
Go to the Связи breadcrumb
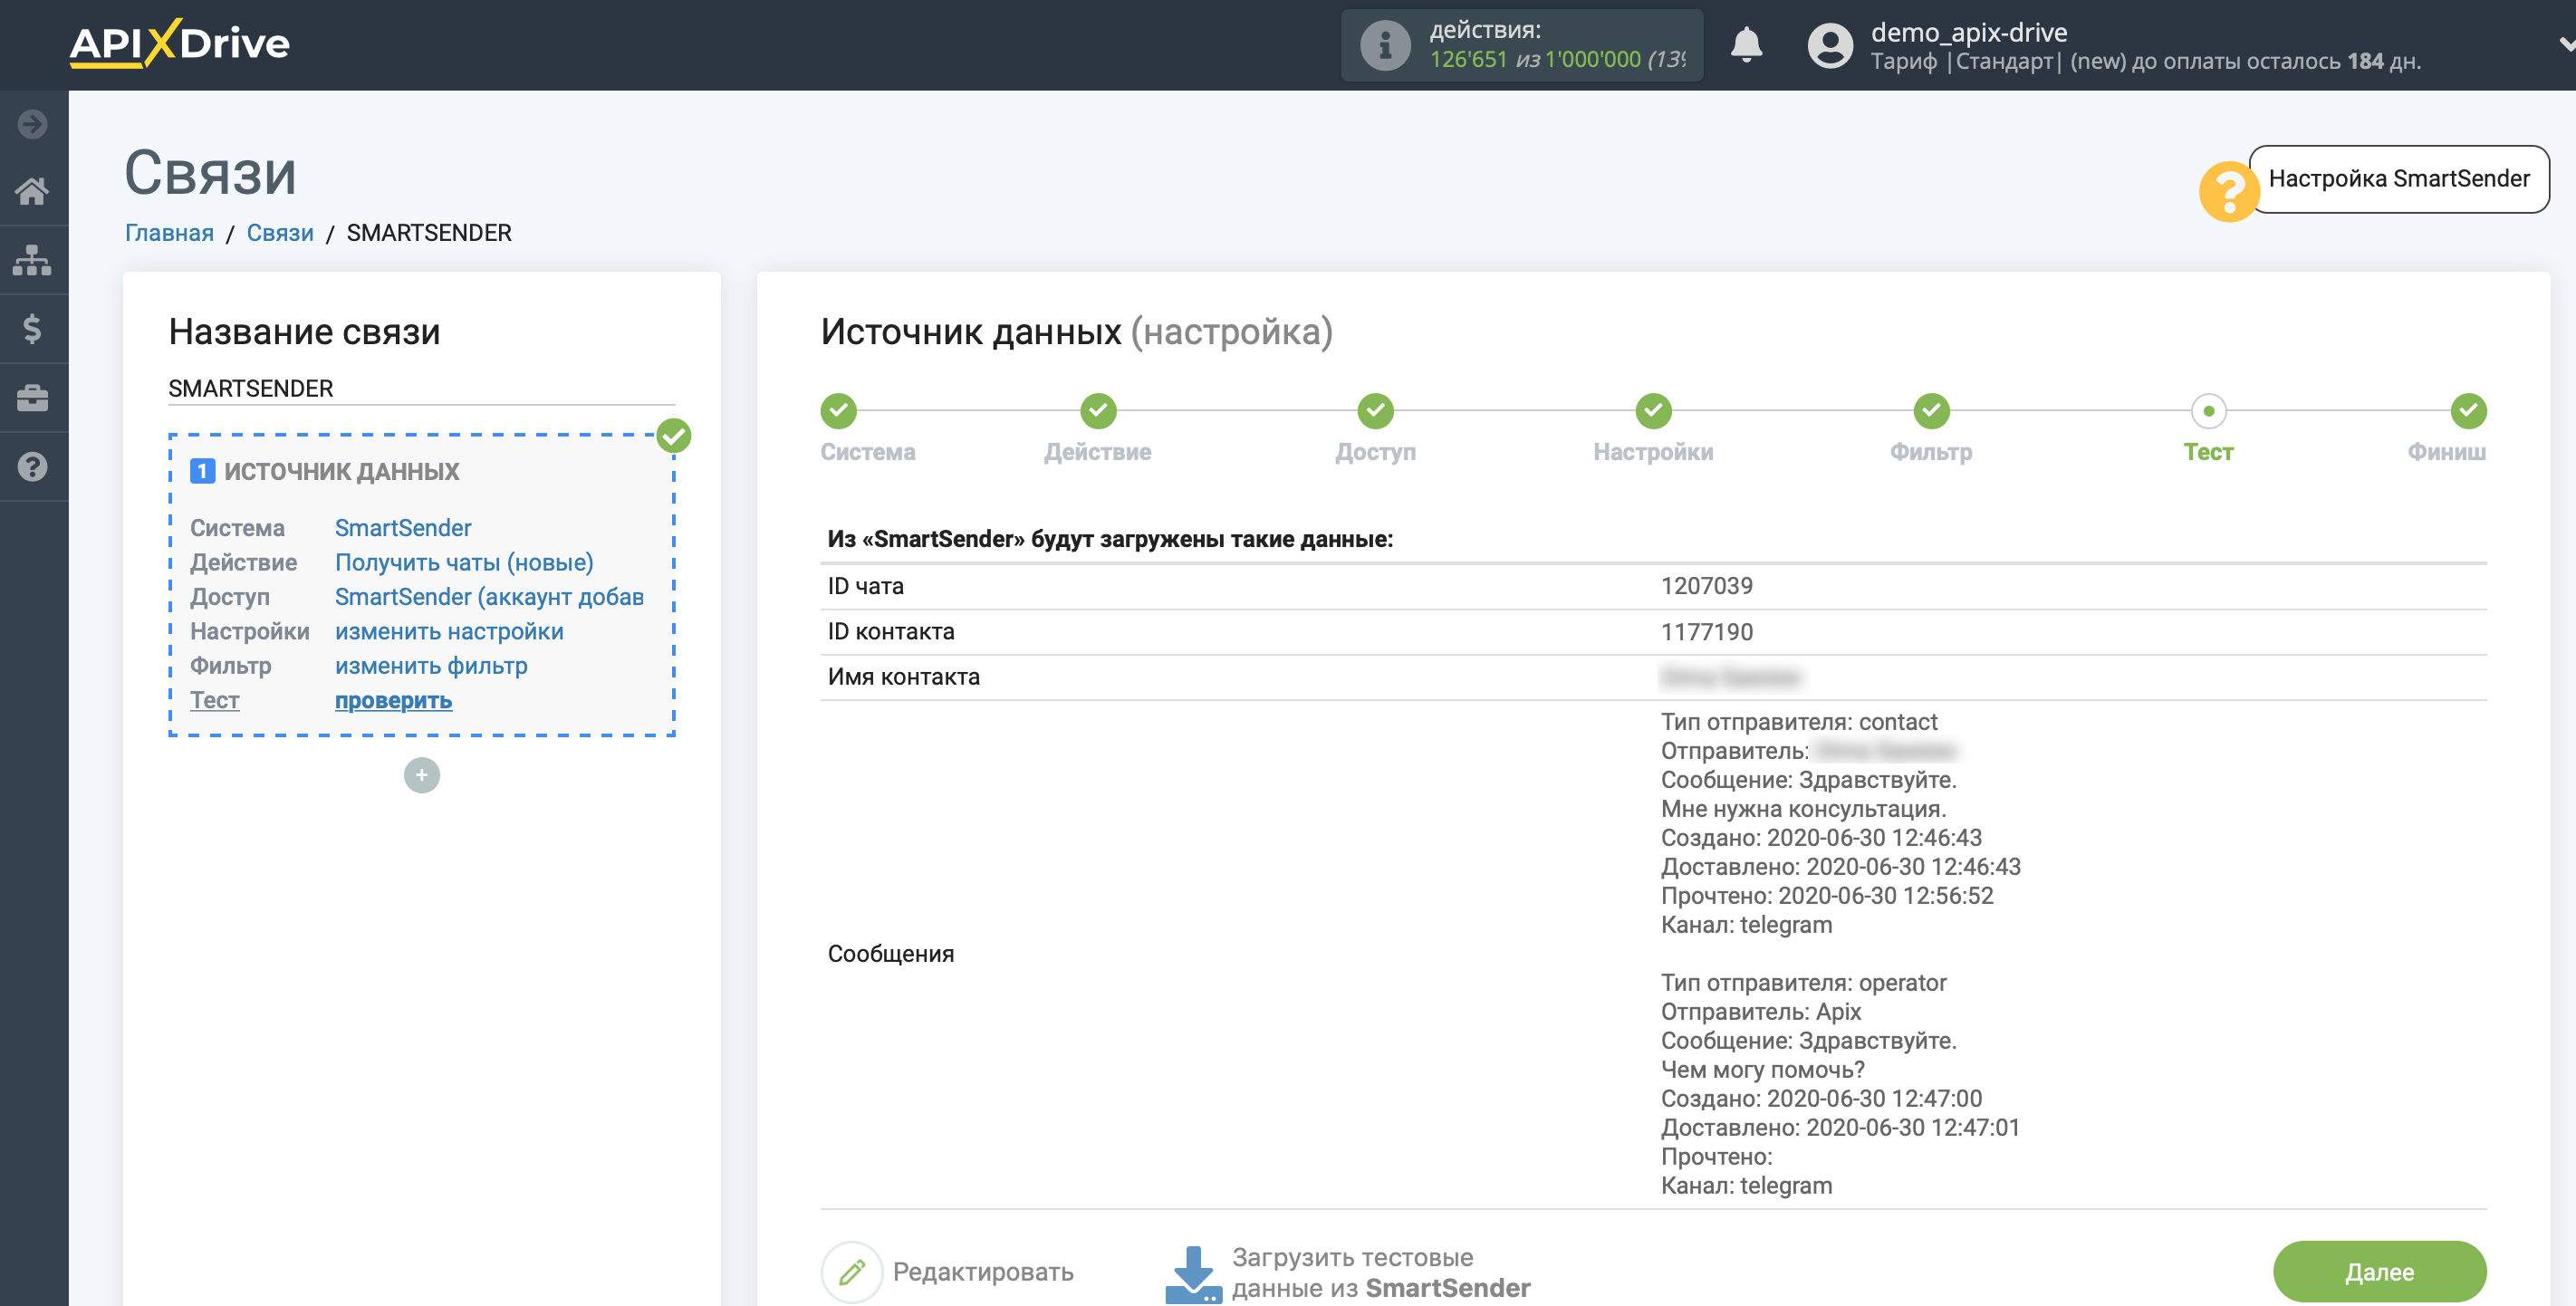[280, 233]
